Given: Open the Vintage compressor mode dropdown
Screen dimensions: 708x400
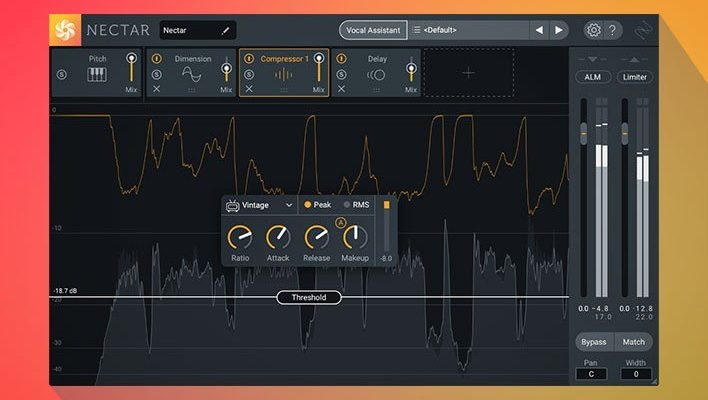Looking at the screenshot, I should [x=260, y=205].
